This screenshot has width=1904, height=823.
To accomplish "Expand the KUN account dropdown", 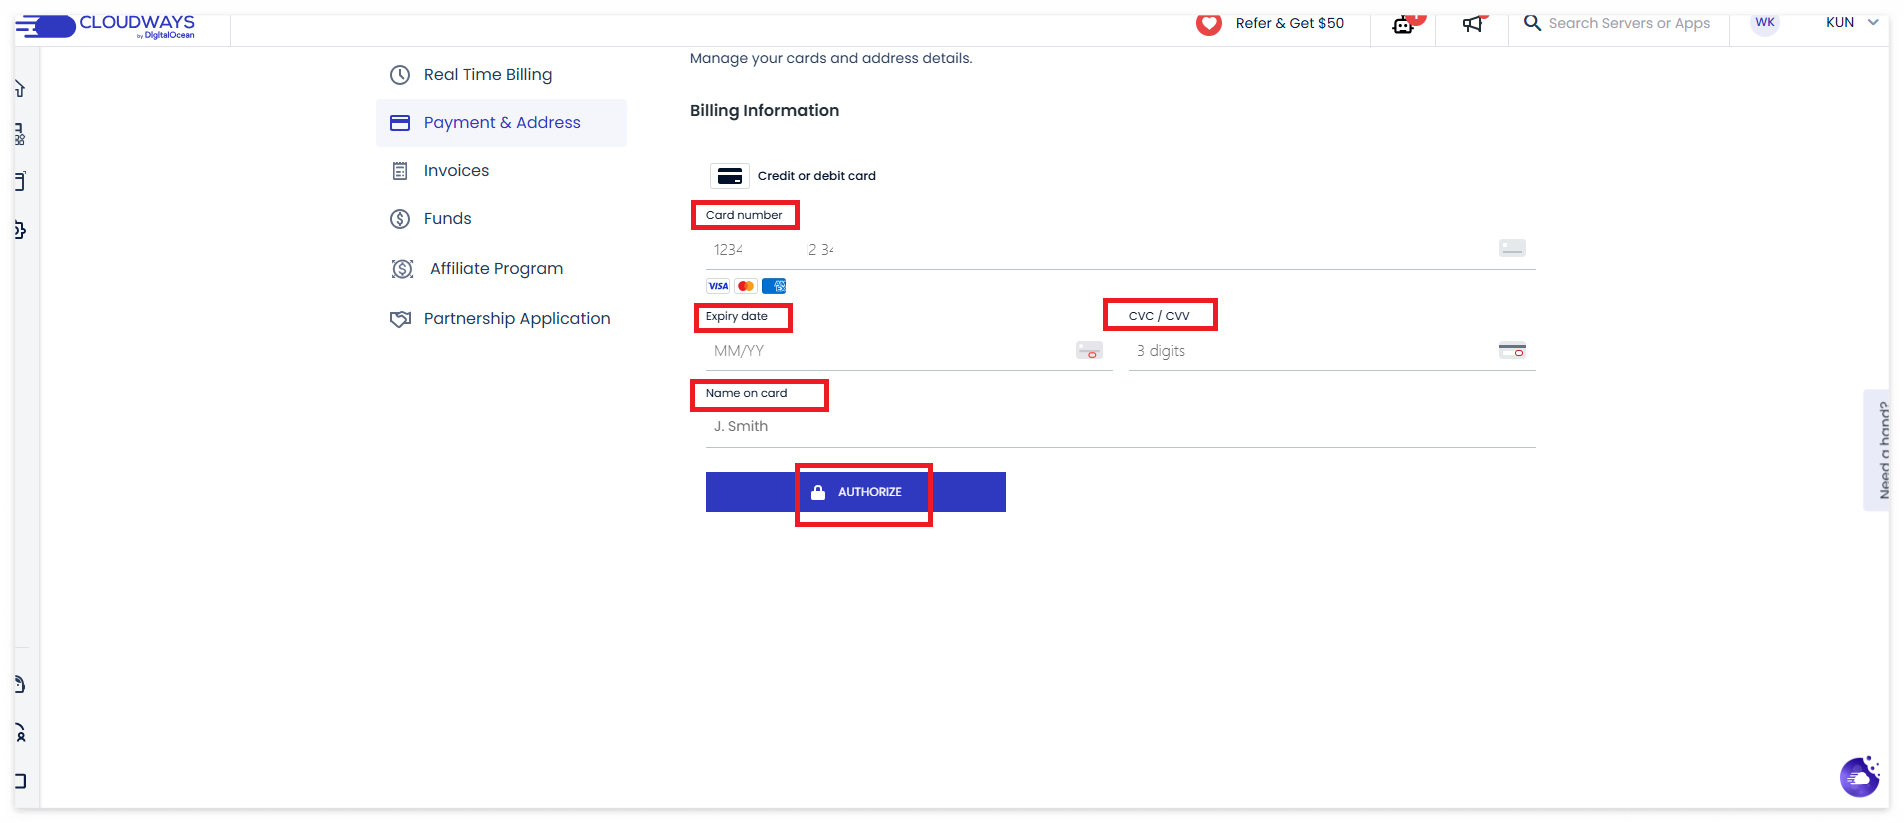I will (x=1852, y=22).
